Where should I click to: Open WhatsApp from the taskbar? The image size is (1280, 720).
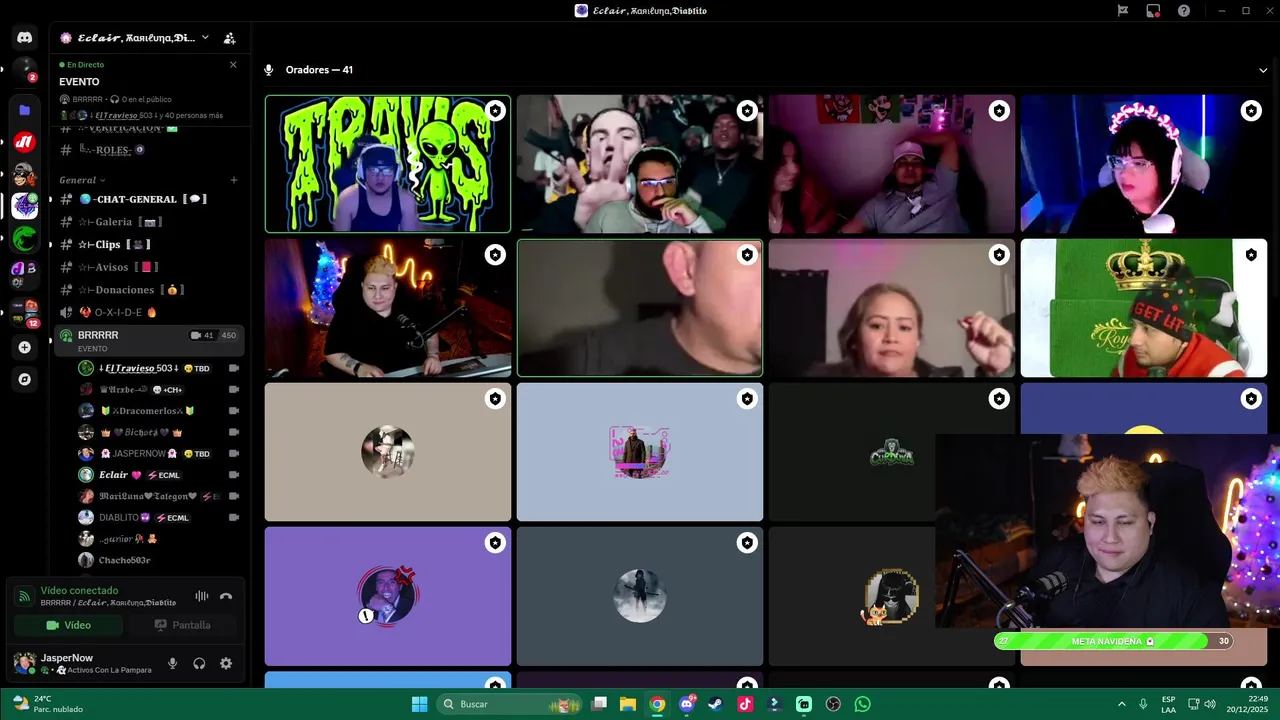(863, 704)
